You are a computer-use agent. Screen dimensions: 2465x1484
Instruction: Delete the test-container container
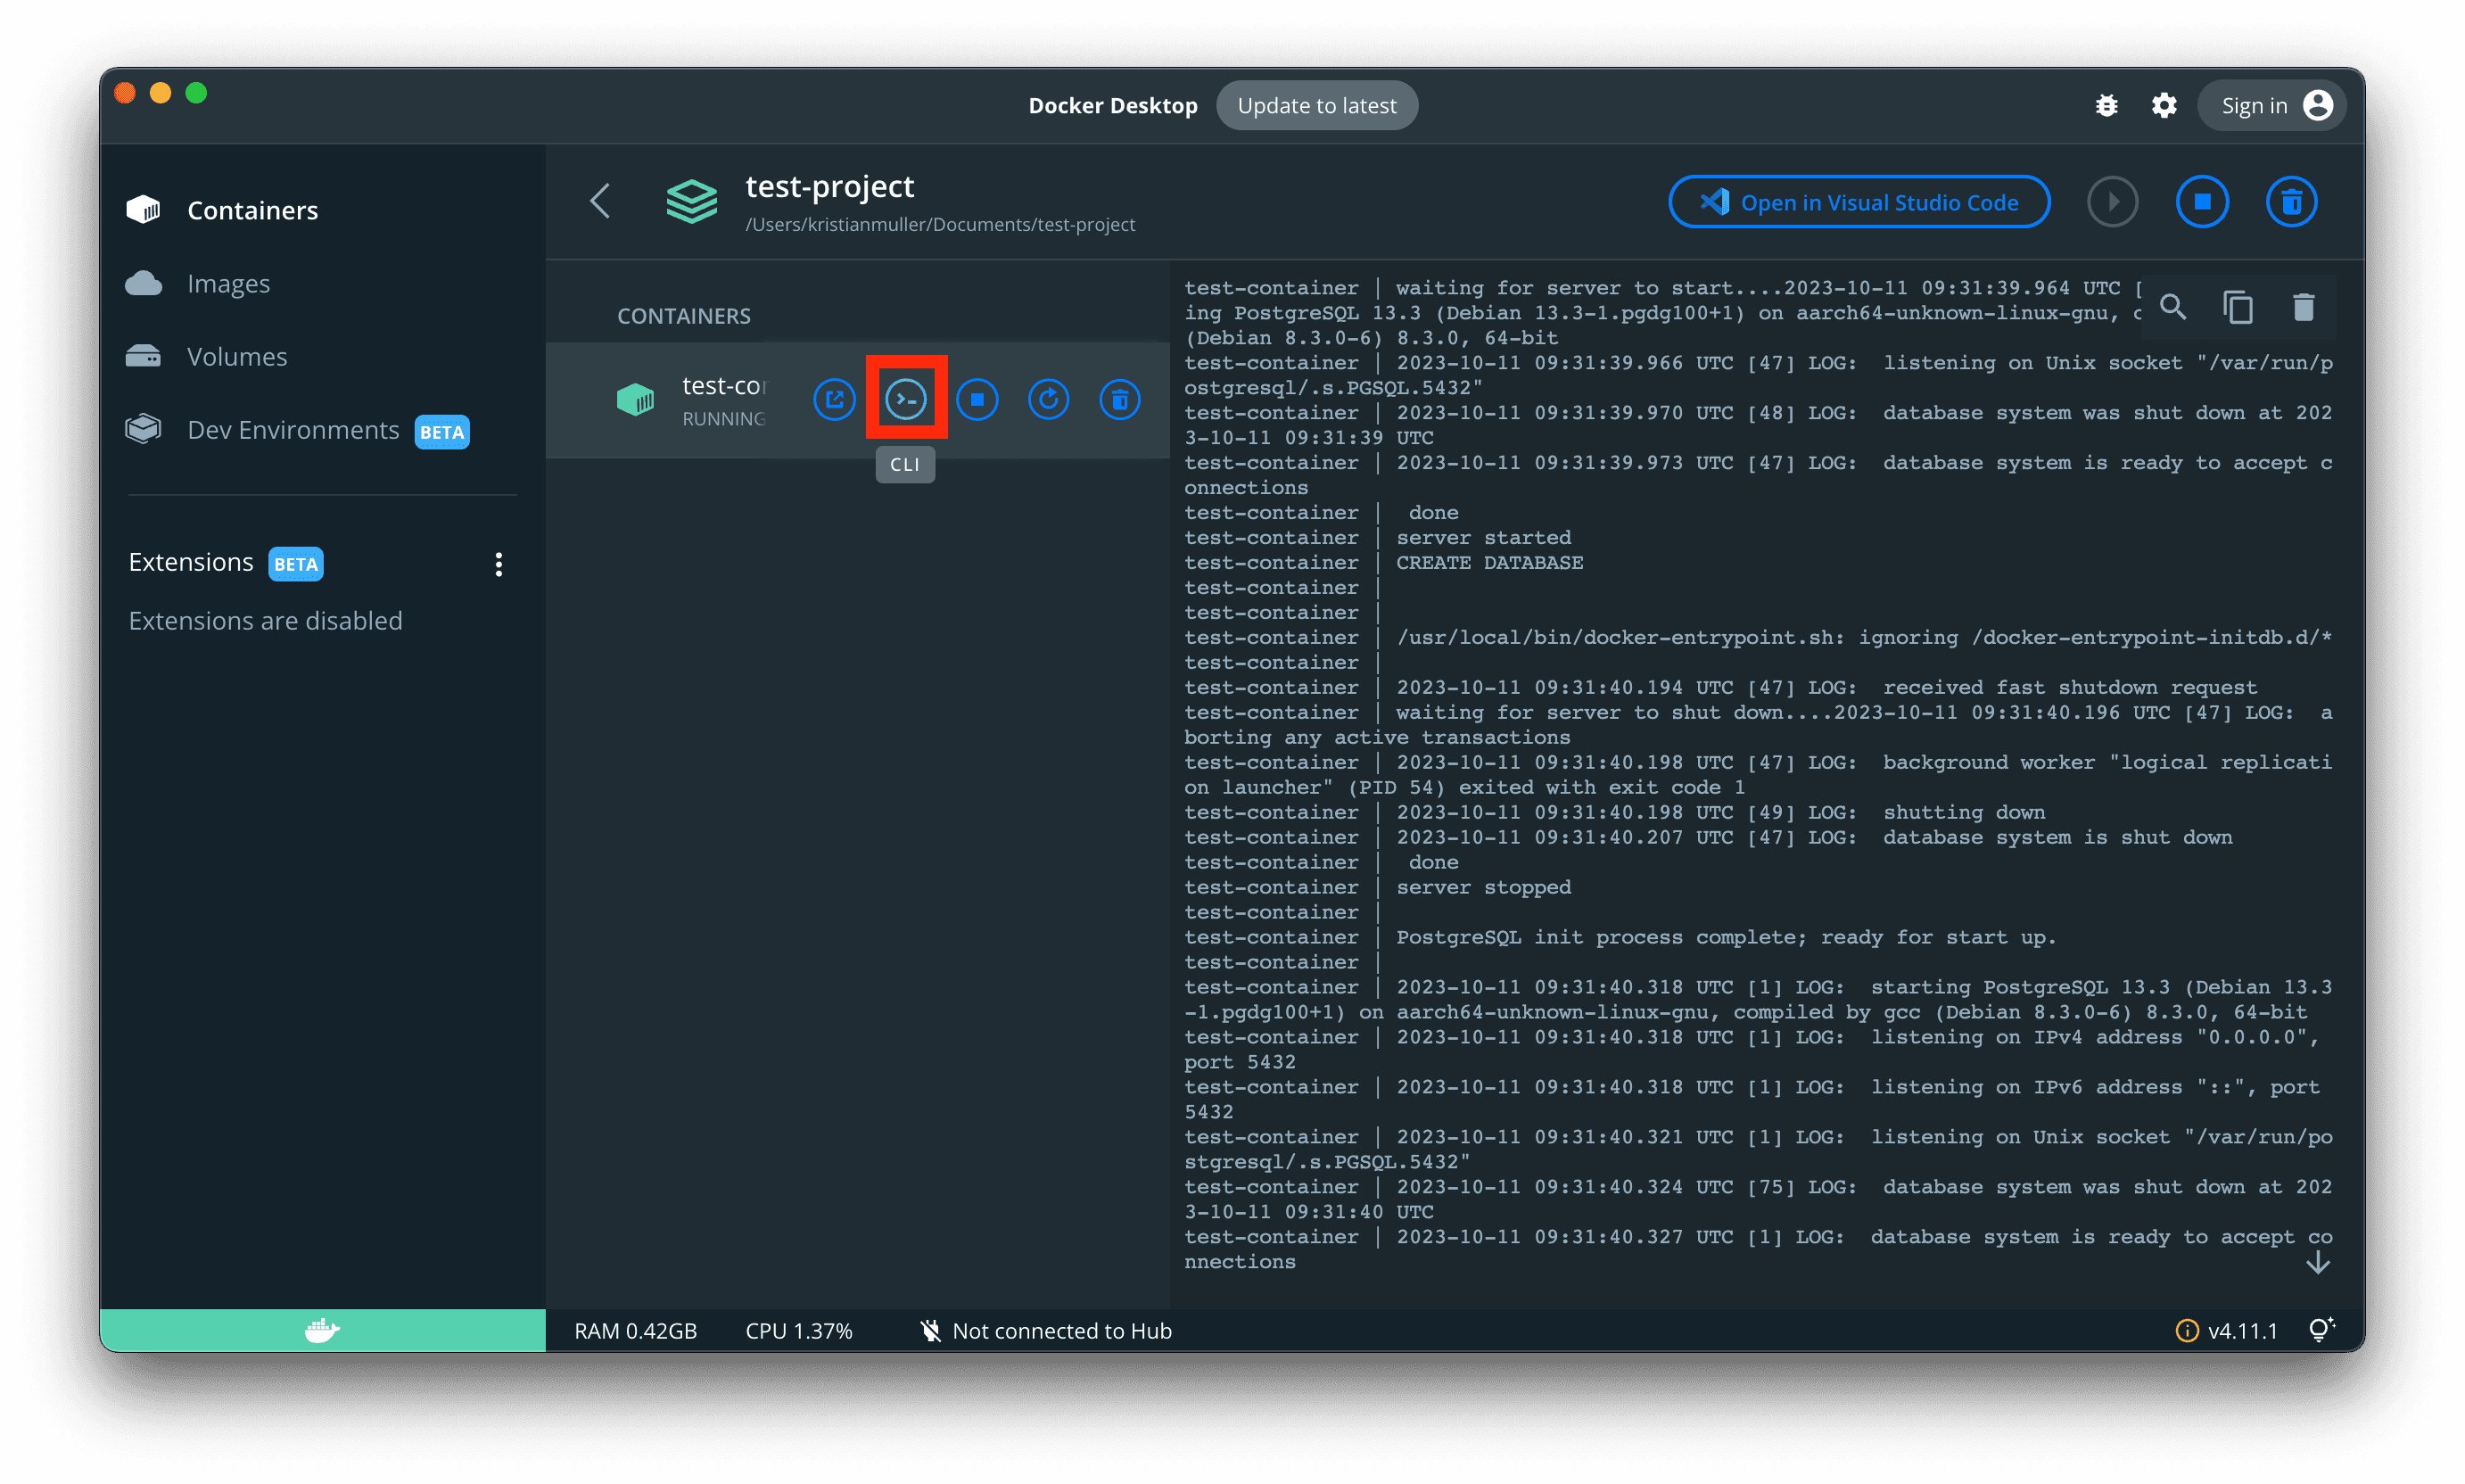(x=1120, y=400)
